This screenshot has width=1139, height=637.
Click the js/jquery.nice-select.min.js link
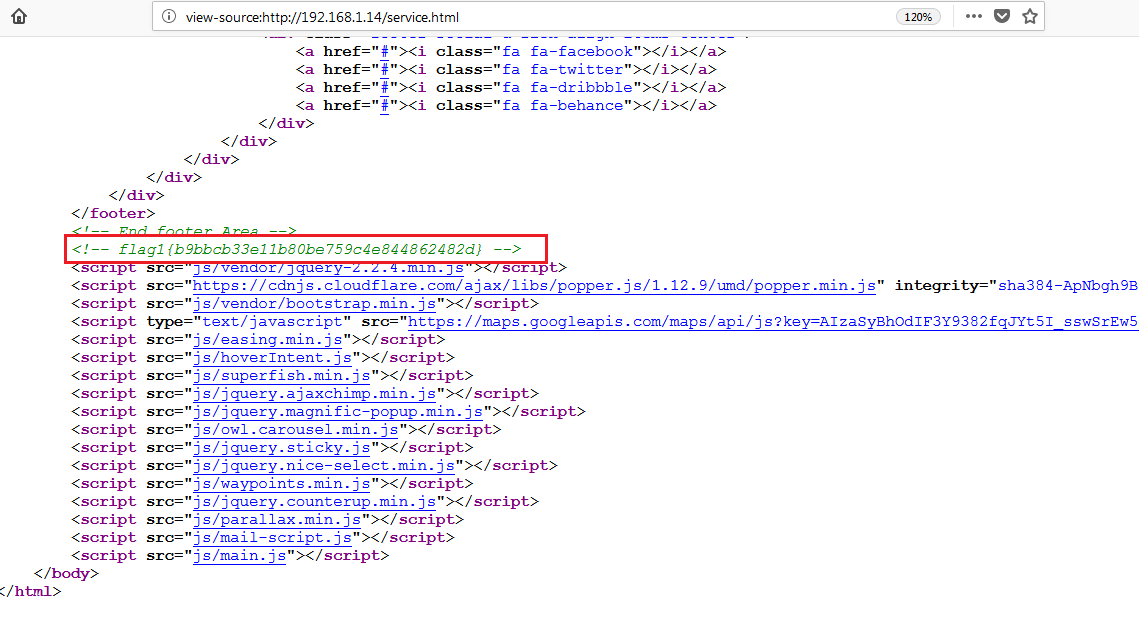(326, 466)
